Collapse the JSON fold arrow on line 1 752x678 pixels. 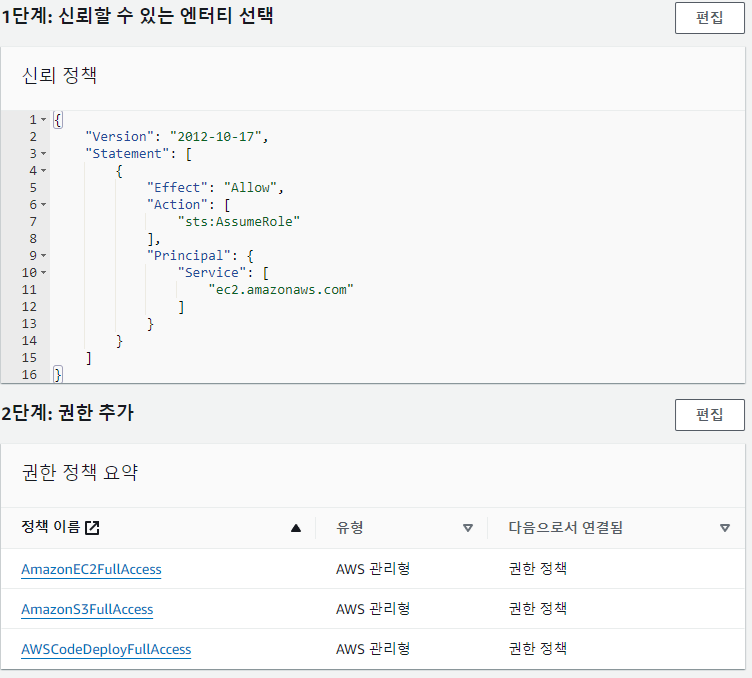[44, 119]
